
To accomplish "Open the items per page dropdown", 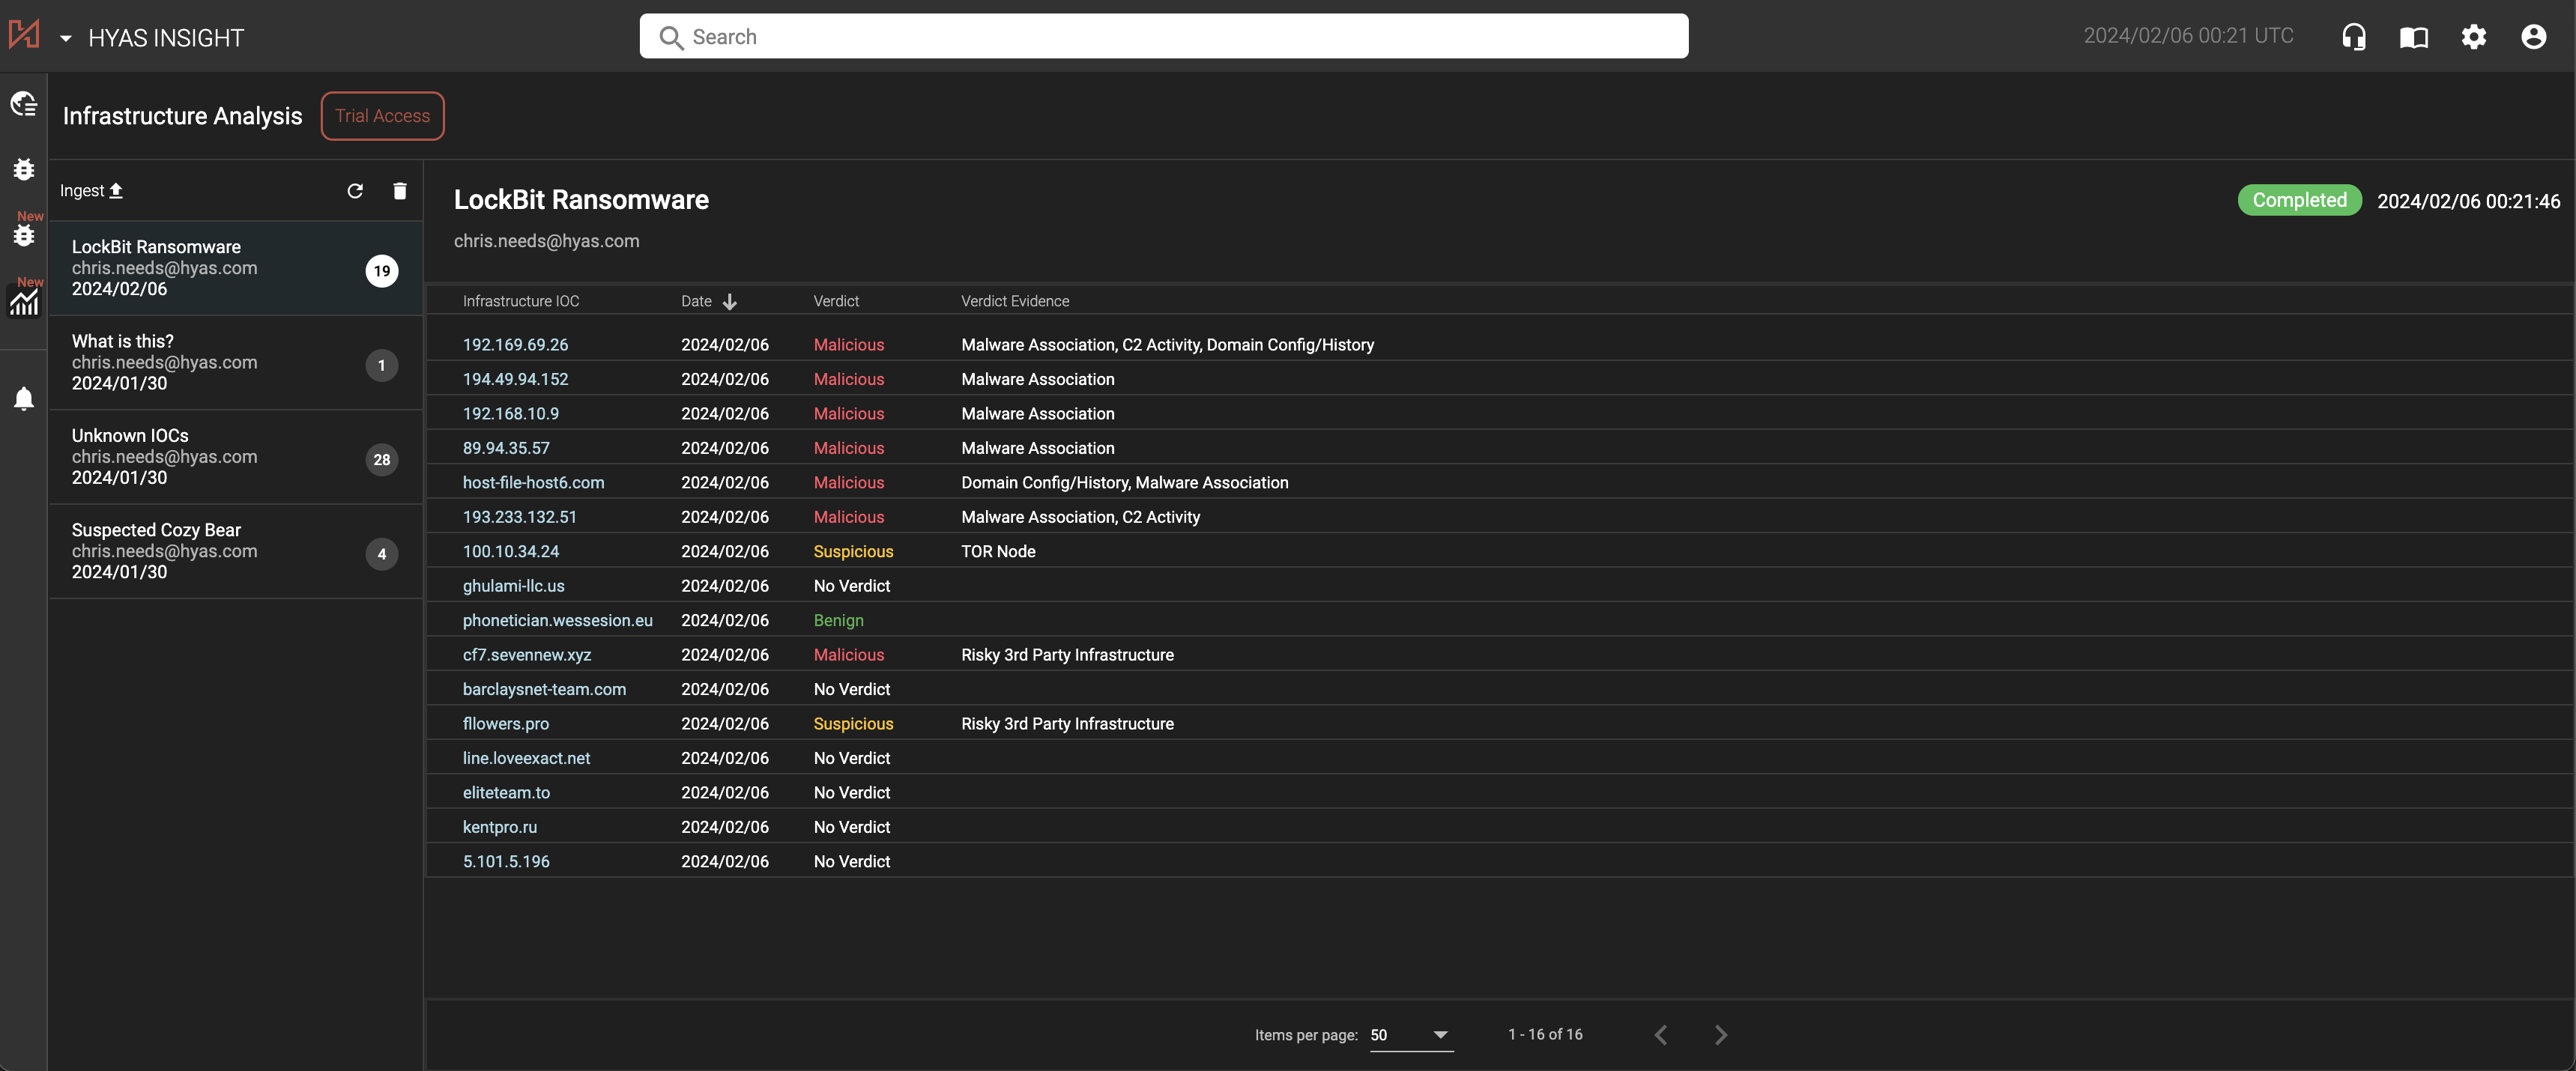I will pos(1412,1036).
